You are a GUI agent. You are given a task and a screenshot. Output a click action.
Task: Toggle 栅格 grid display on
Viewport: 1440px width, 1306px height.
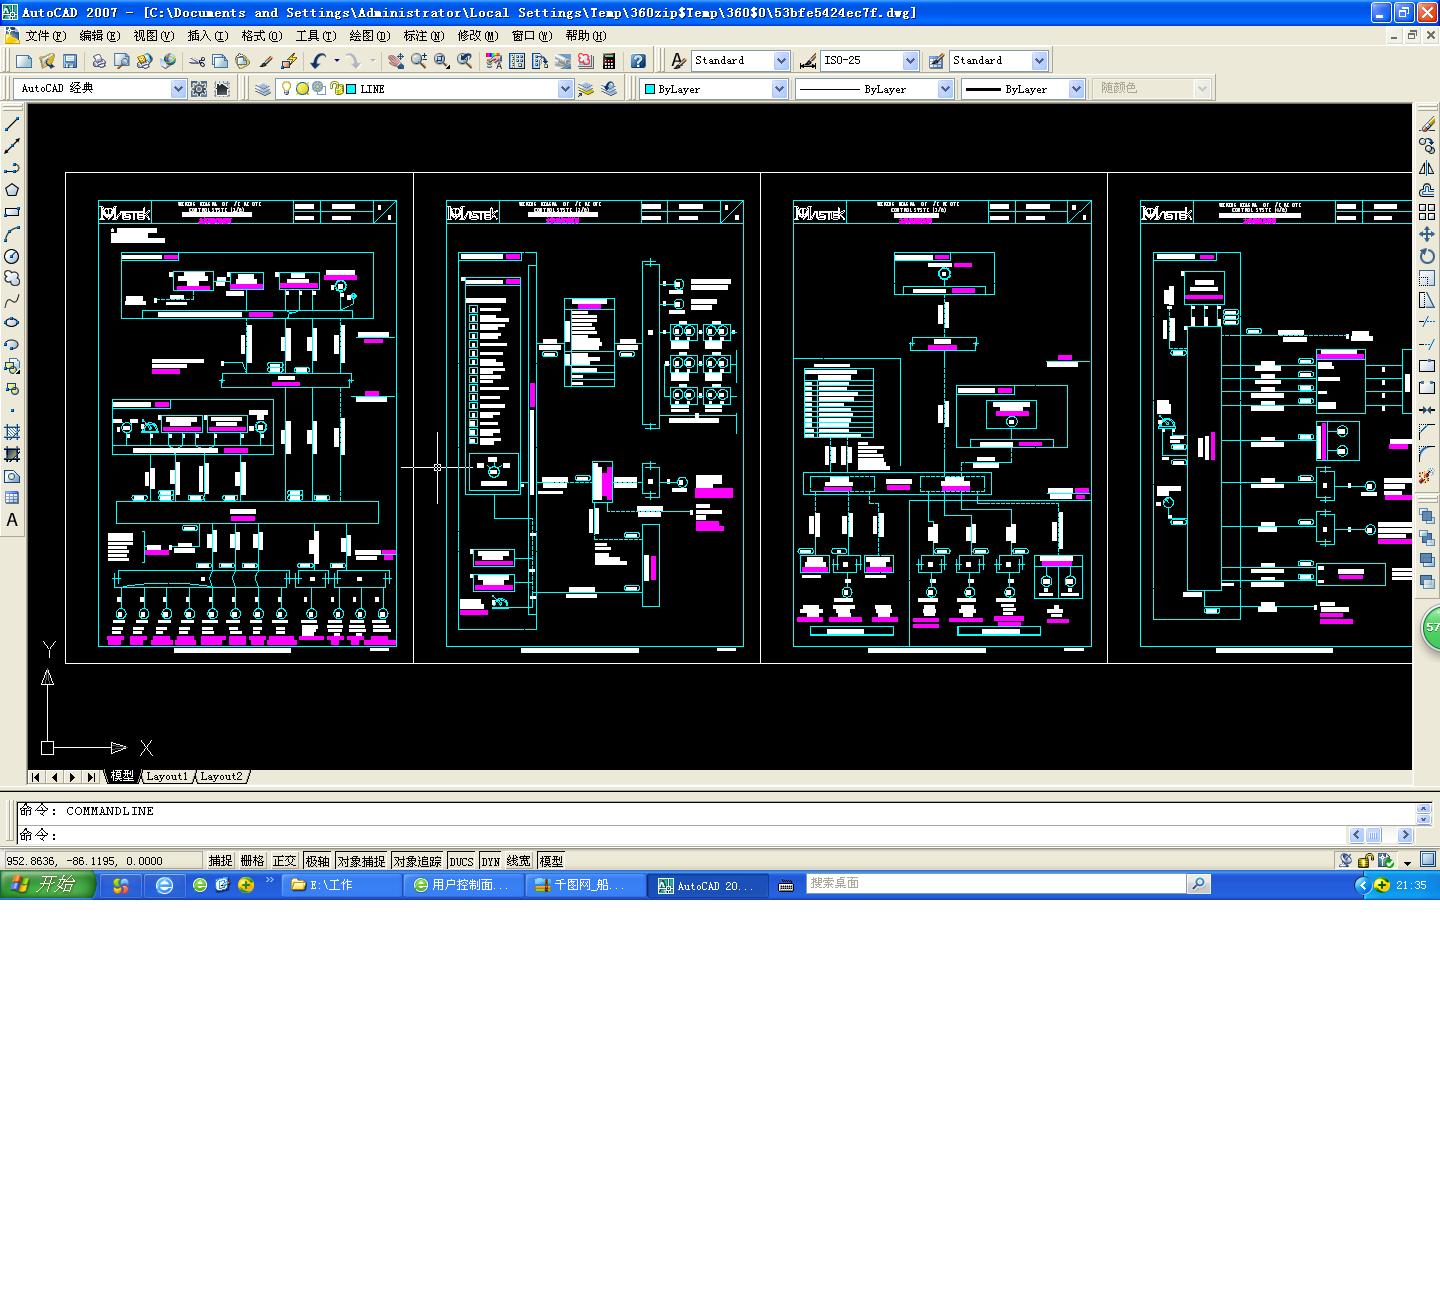(252, 860)
